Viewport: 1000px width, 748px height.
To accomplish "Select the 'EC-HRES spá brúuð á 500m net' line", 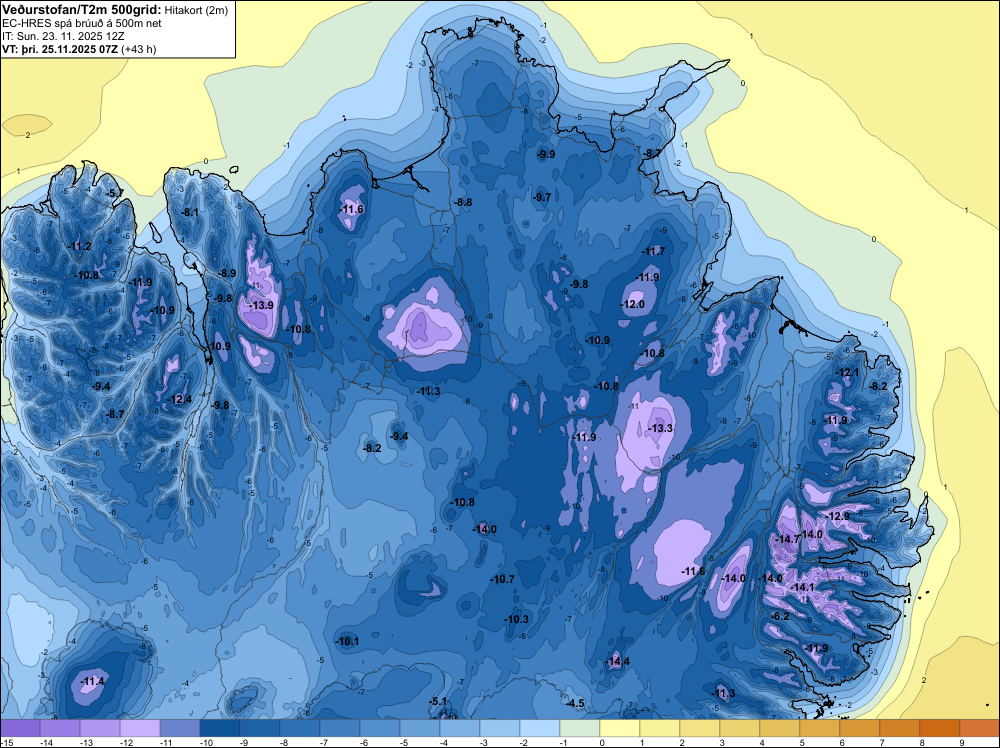I will 82,23.
